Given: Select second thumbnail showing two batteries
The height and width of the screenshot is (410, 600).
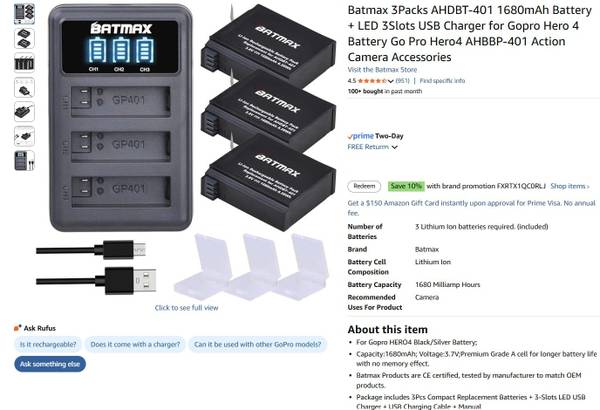Looking at the screenshot, I should point(24,38).
